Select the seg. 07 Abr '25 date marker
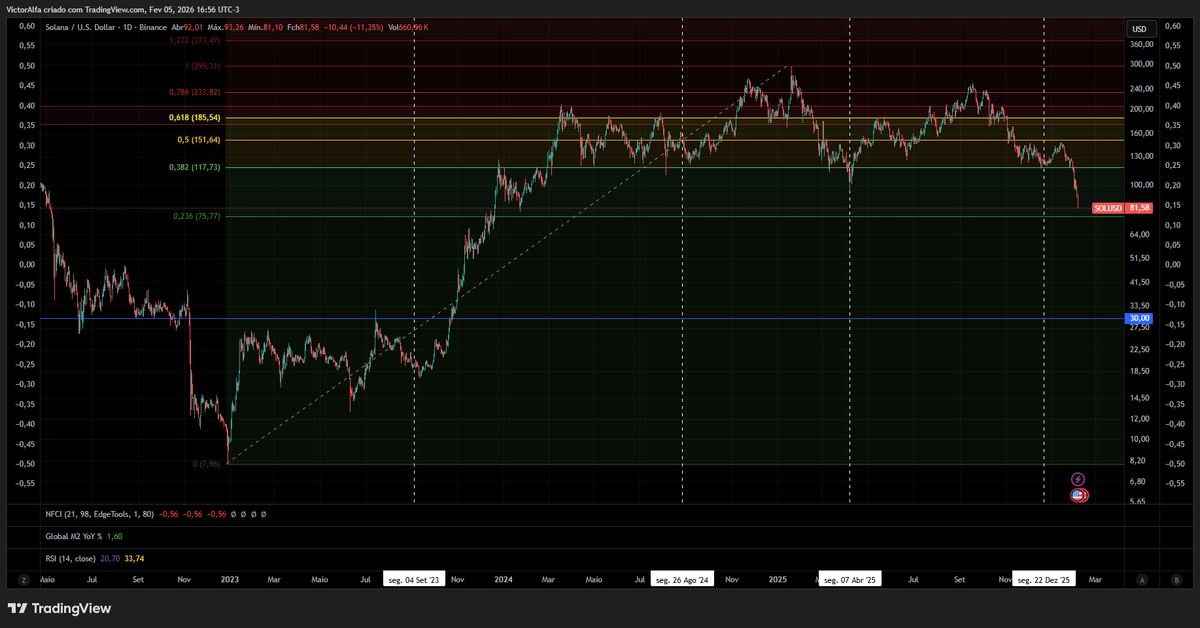Viewport: 1200px width, 628px height. click(849, 579)
